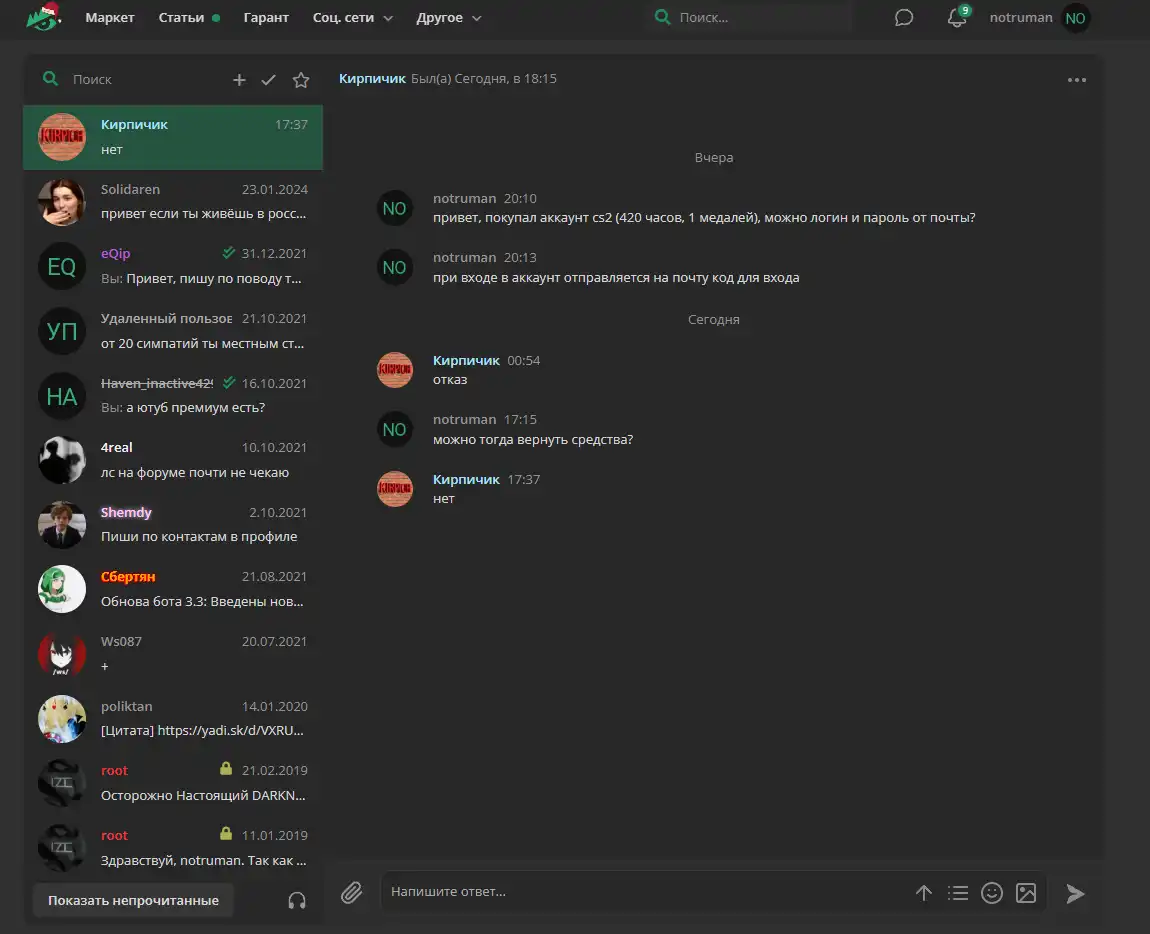Open Кирпичик profile link in chat header
This screenshot has height=934, width=1150.
372,78
